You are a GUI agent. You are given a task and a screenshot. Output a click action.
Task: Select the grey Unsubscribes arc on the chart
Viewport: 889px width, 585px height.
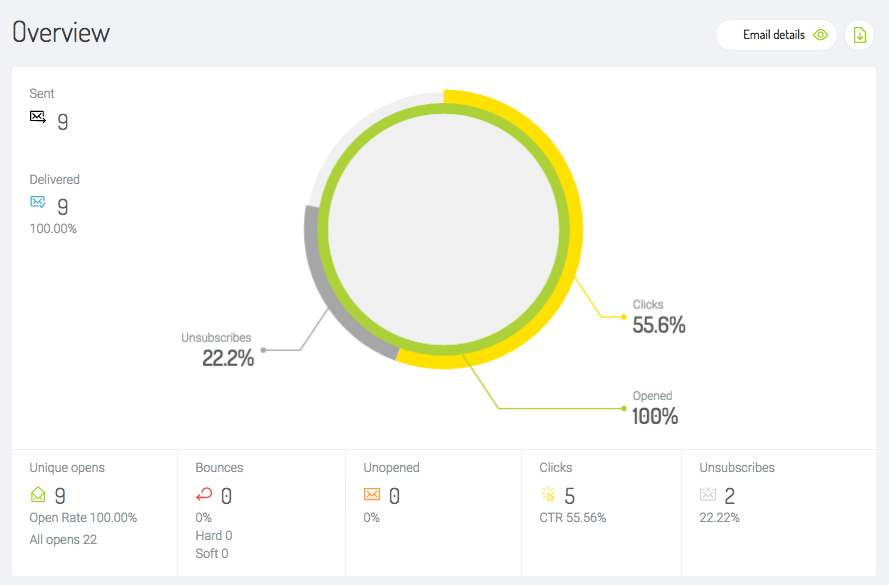[x=321, y=295]
